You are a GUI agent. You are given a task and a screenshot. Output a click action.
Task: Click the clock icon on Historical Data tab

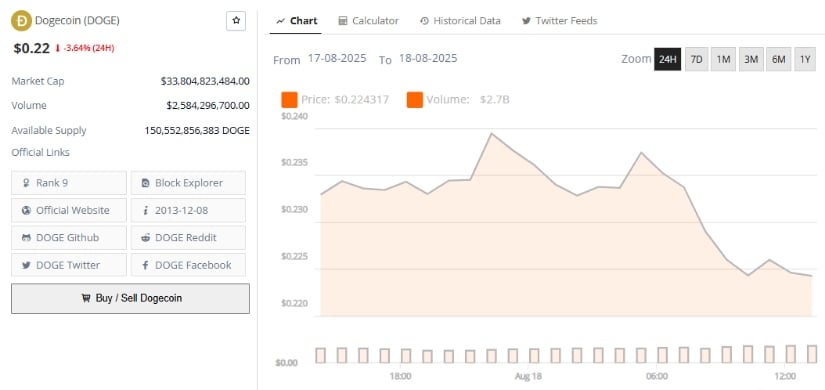click(424, 21)
